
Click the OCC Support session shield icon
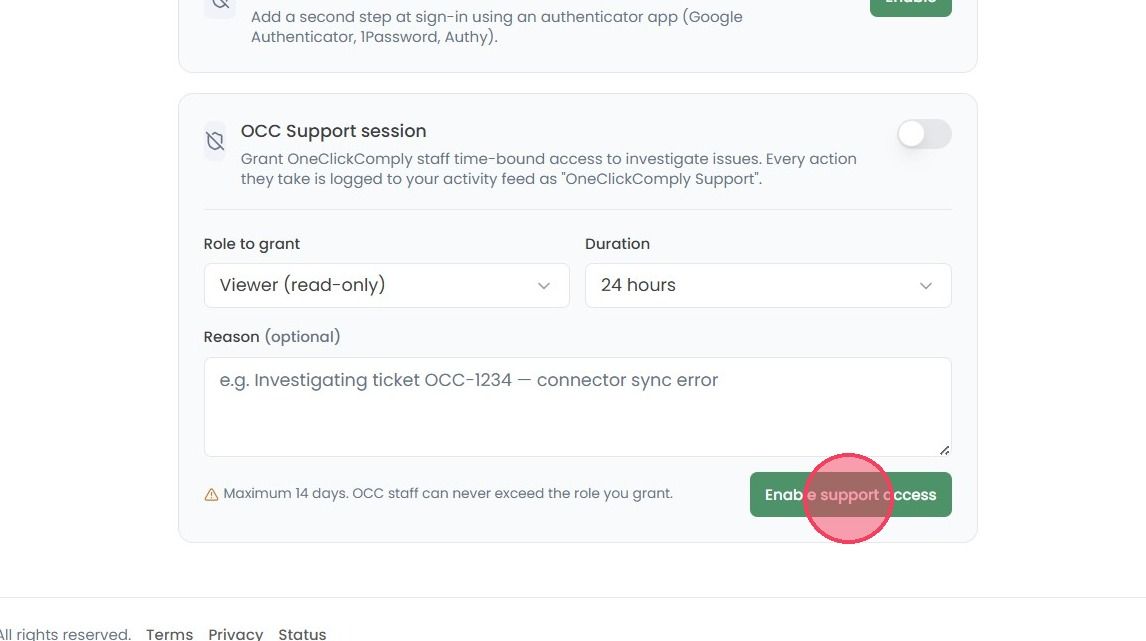(215, 141)
